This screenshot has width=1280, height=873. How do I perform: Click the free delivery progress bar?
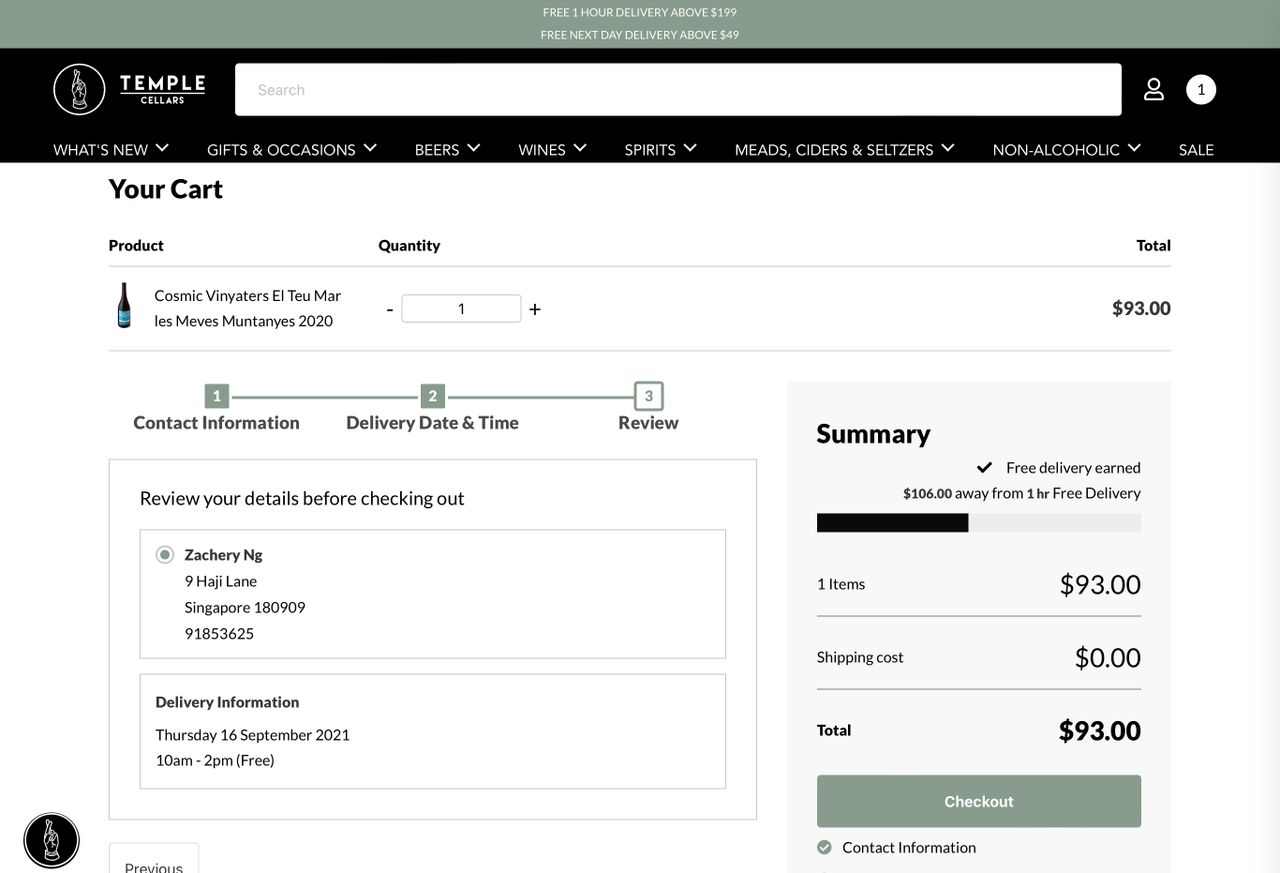tap(979, 523)
